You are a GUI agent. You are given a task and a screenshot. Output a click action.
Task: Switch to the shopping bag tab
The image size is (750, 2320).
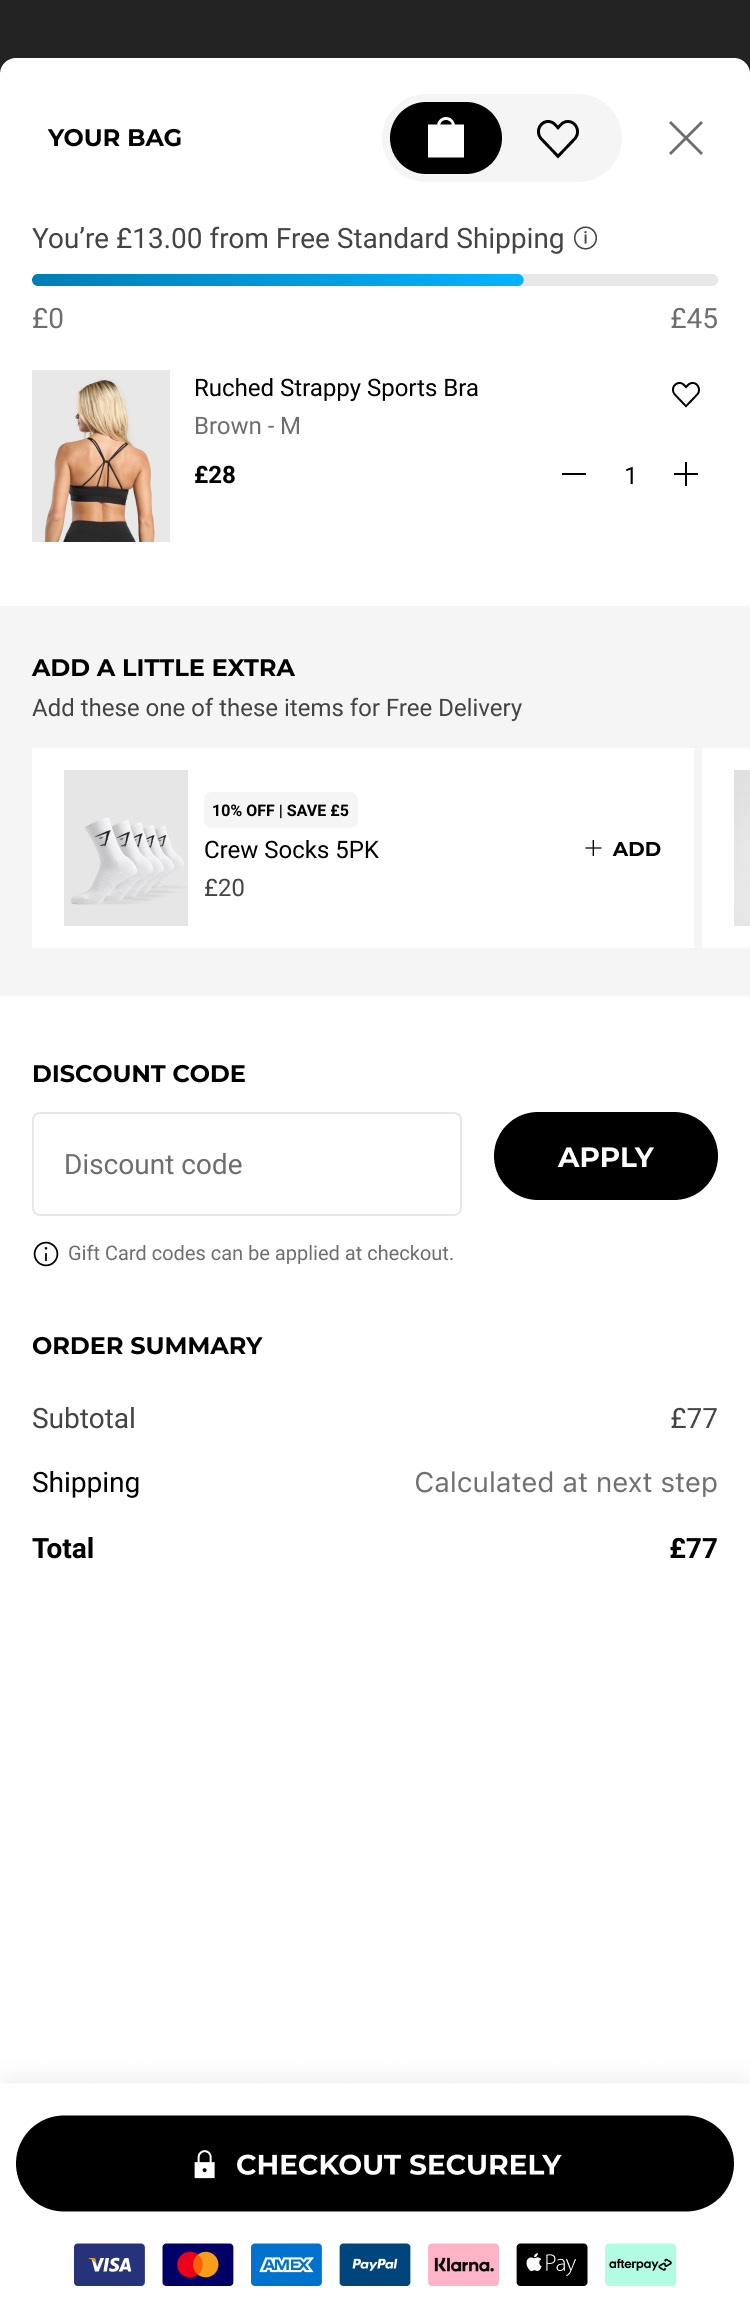click(x=446, y=138)
